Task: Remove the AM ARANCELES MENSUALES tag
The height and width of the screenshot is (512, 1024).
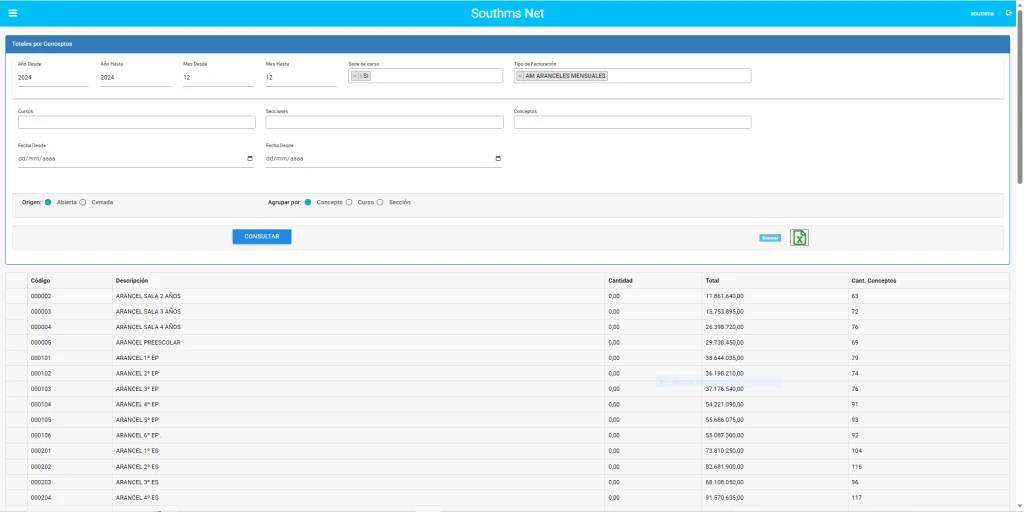Action: click(520, 76)
